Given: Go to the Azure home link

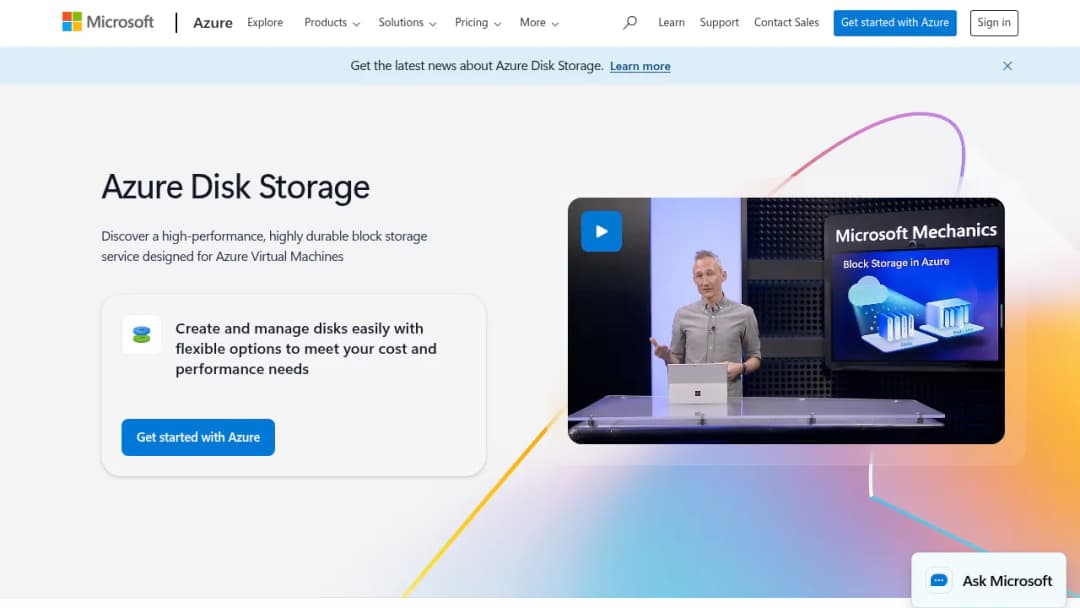Looking at the screenshot, I should point(213,23).
